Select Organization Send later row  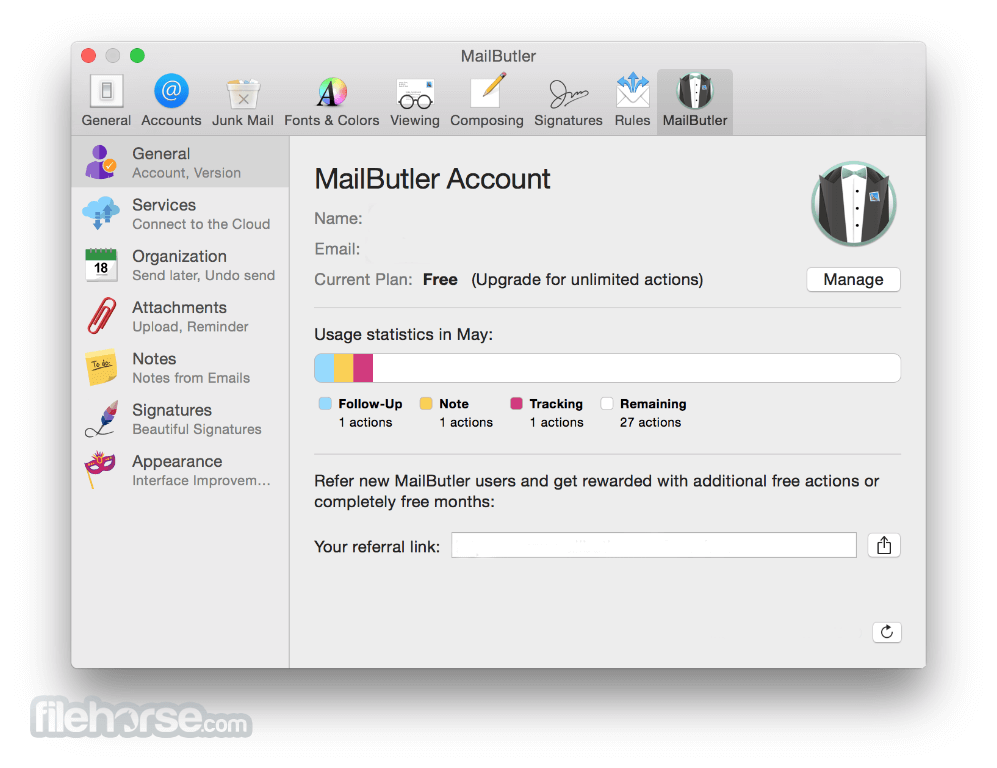181,265
